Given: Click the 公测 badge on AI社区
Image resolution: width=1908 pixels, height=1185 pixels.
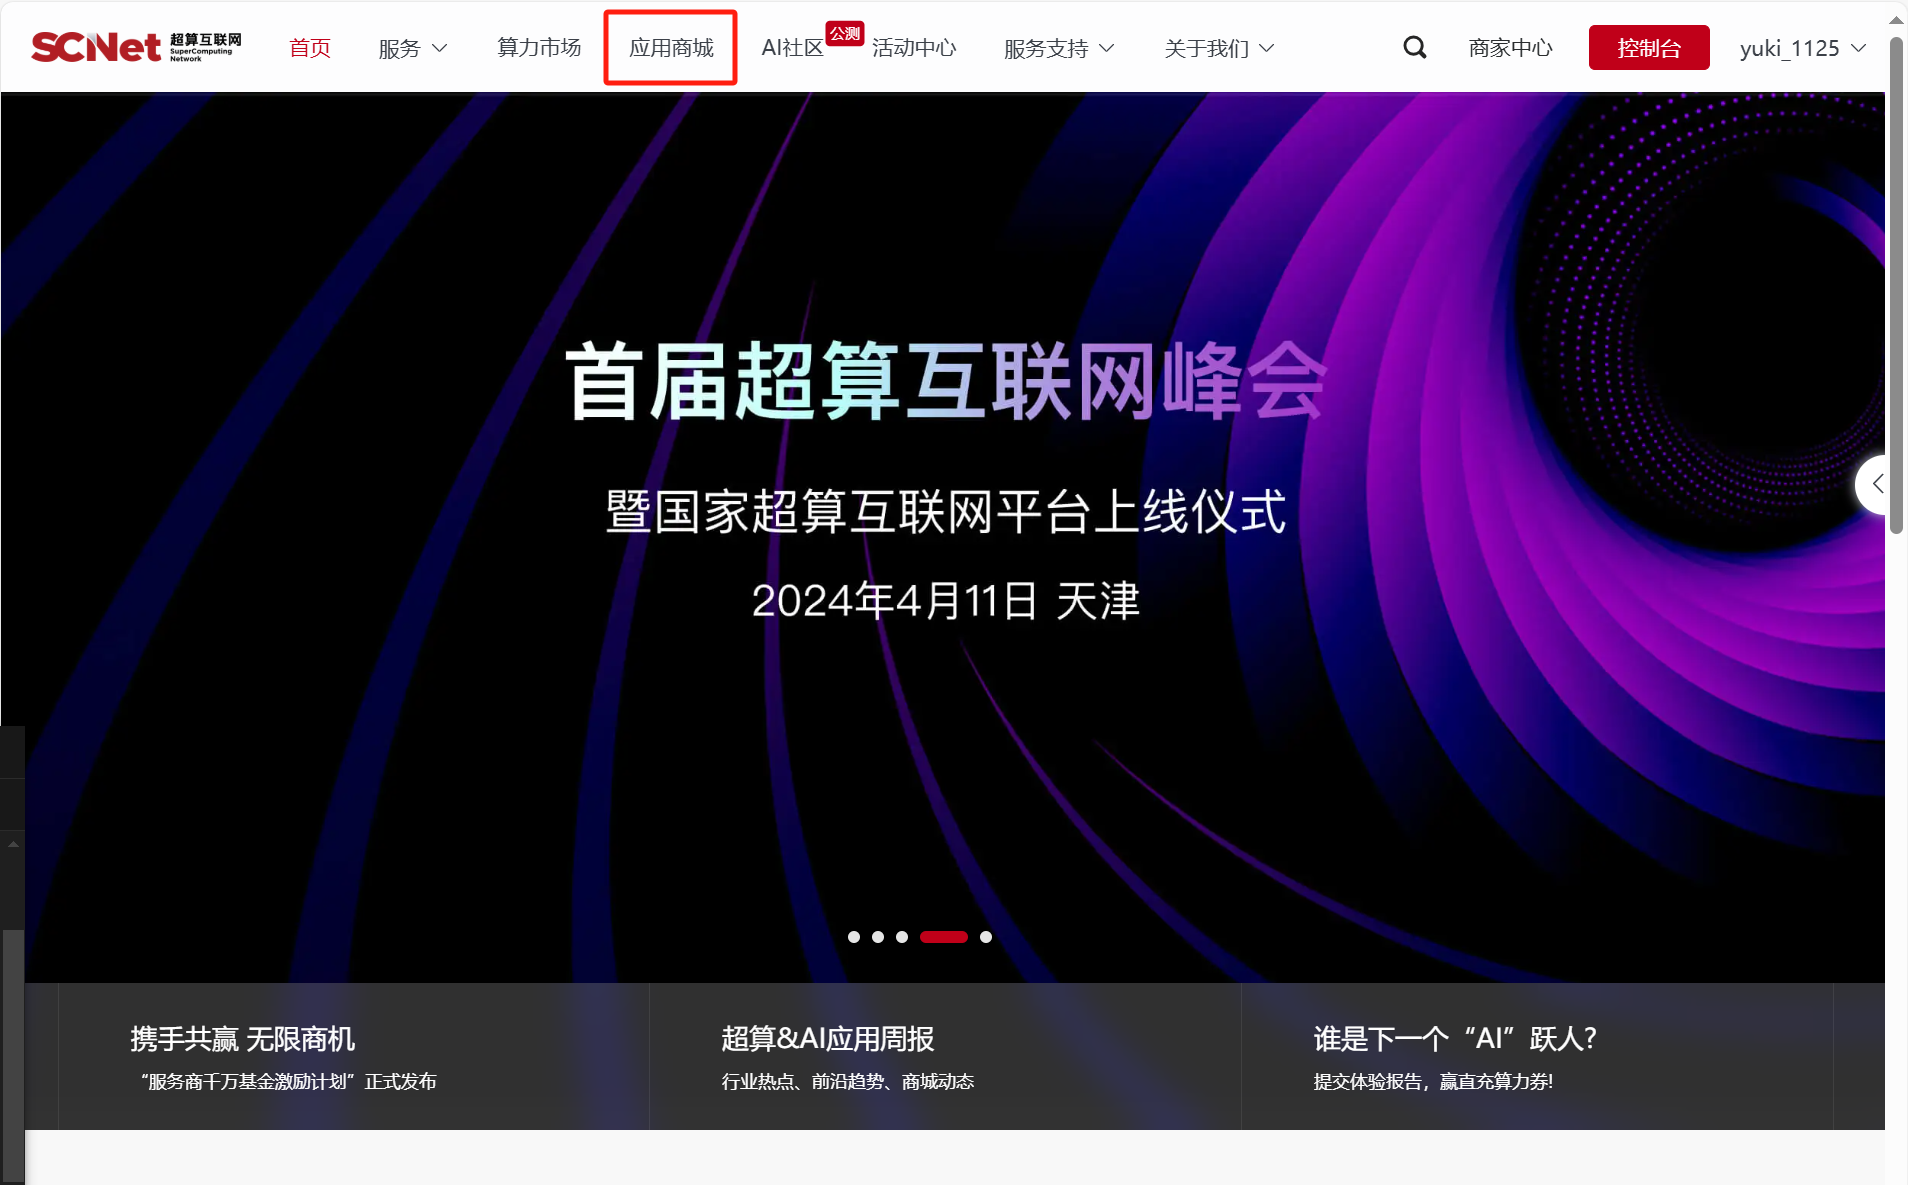Looking at the screenshot, I should [845, 33].
